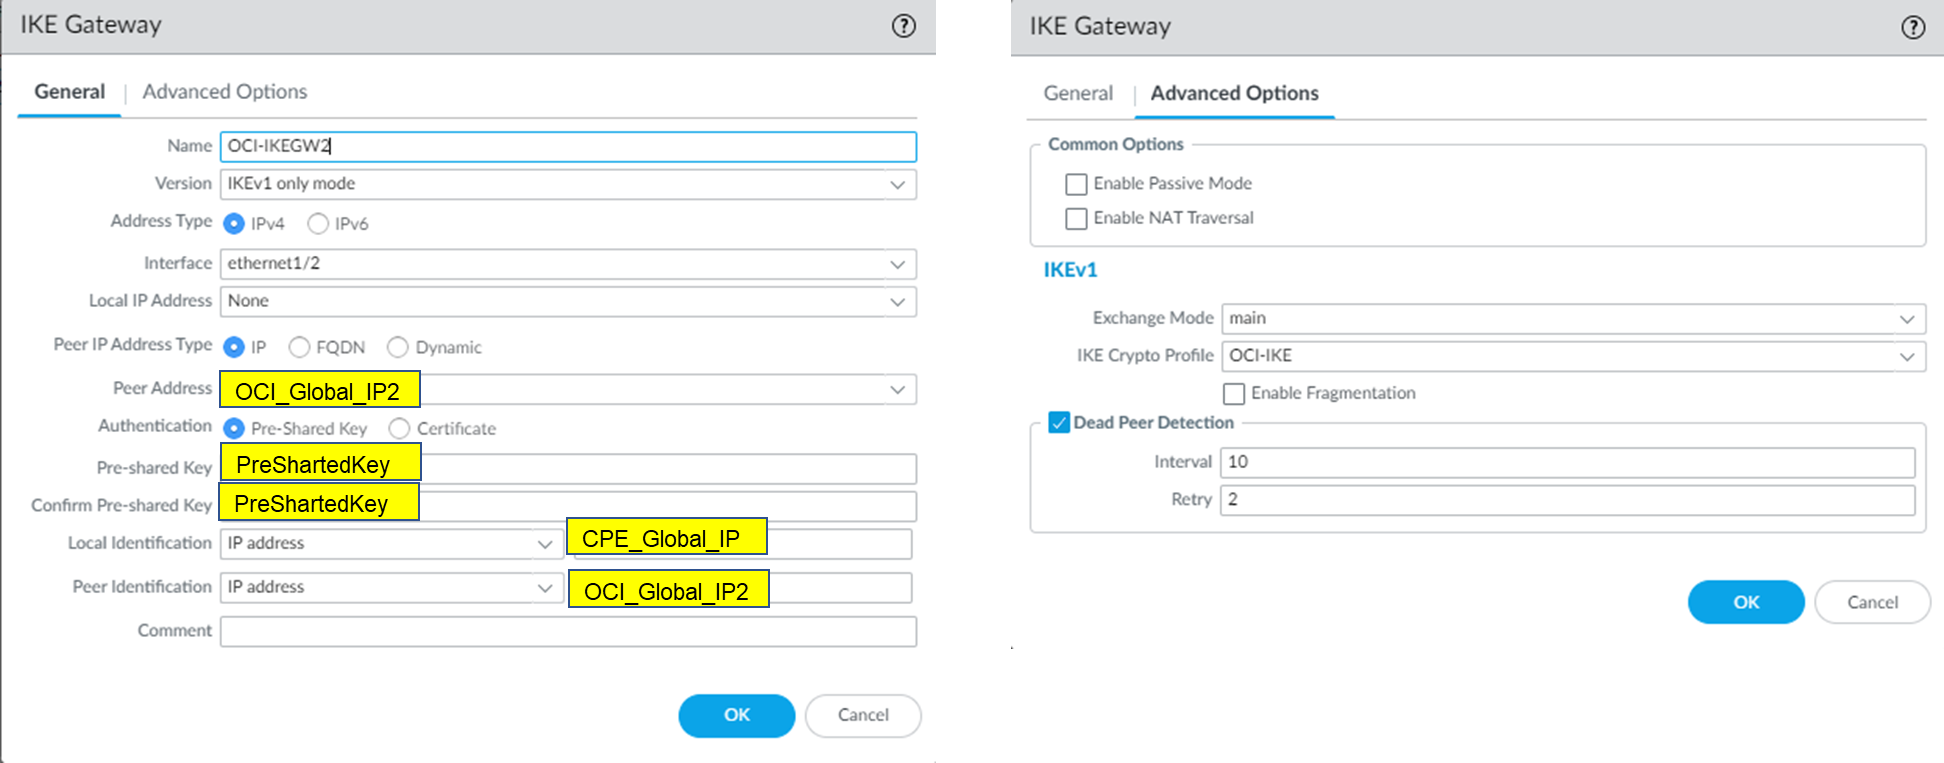Click the Local Identification value field
This screenshot has width=1944, height=763.
pos(740,544)
